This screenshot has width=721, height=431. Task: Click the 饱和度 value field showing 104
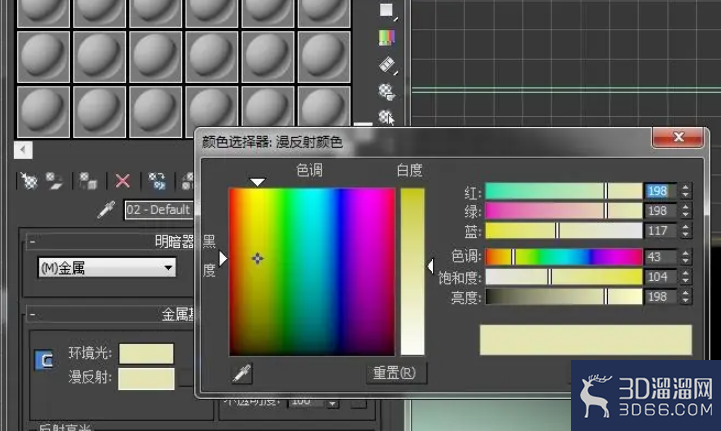pyautogui.click(x=661, y=277)
